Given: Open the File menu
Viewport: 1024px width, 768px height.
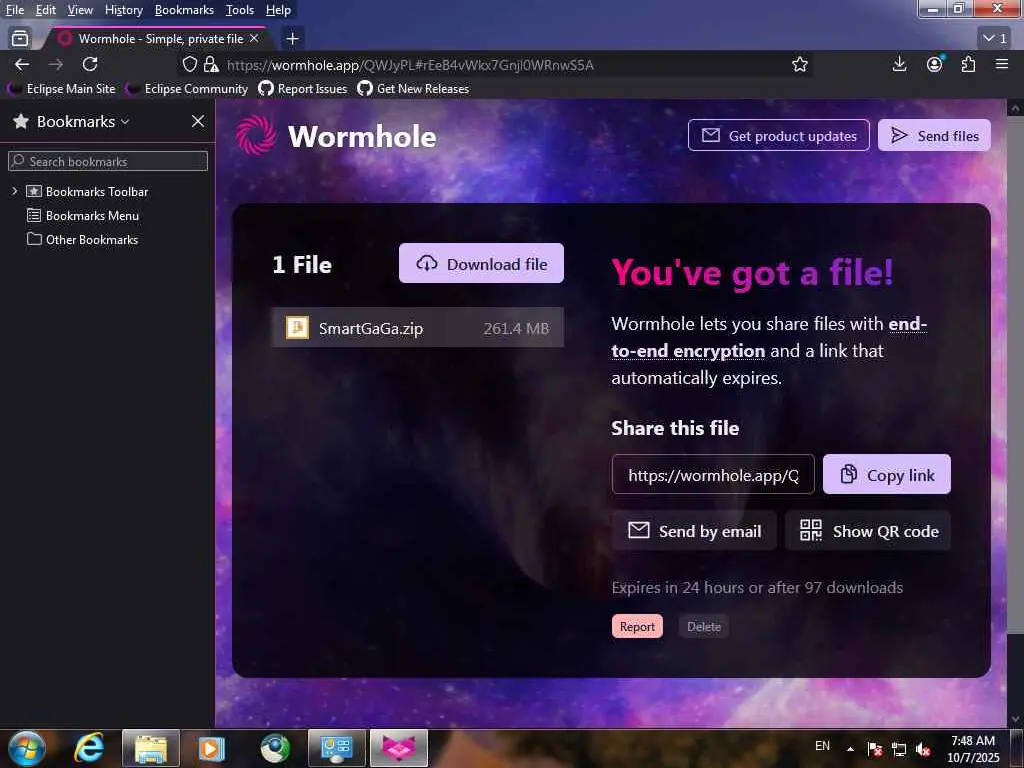Looking at the screenshot, I should coord(14,10).
